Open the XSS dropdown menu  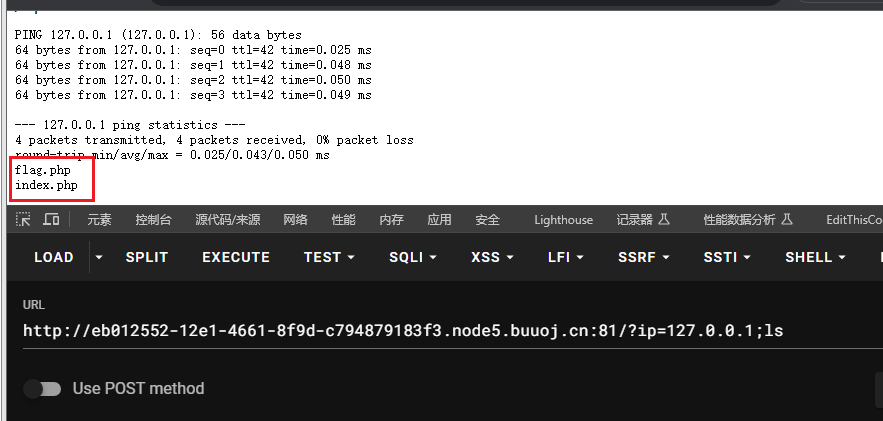point(492,257)
